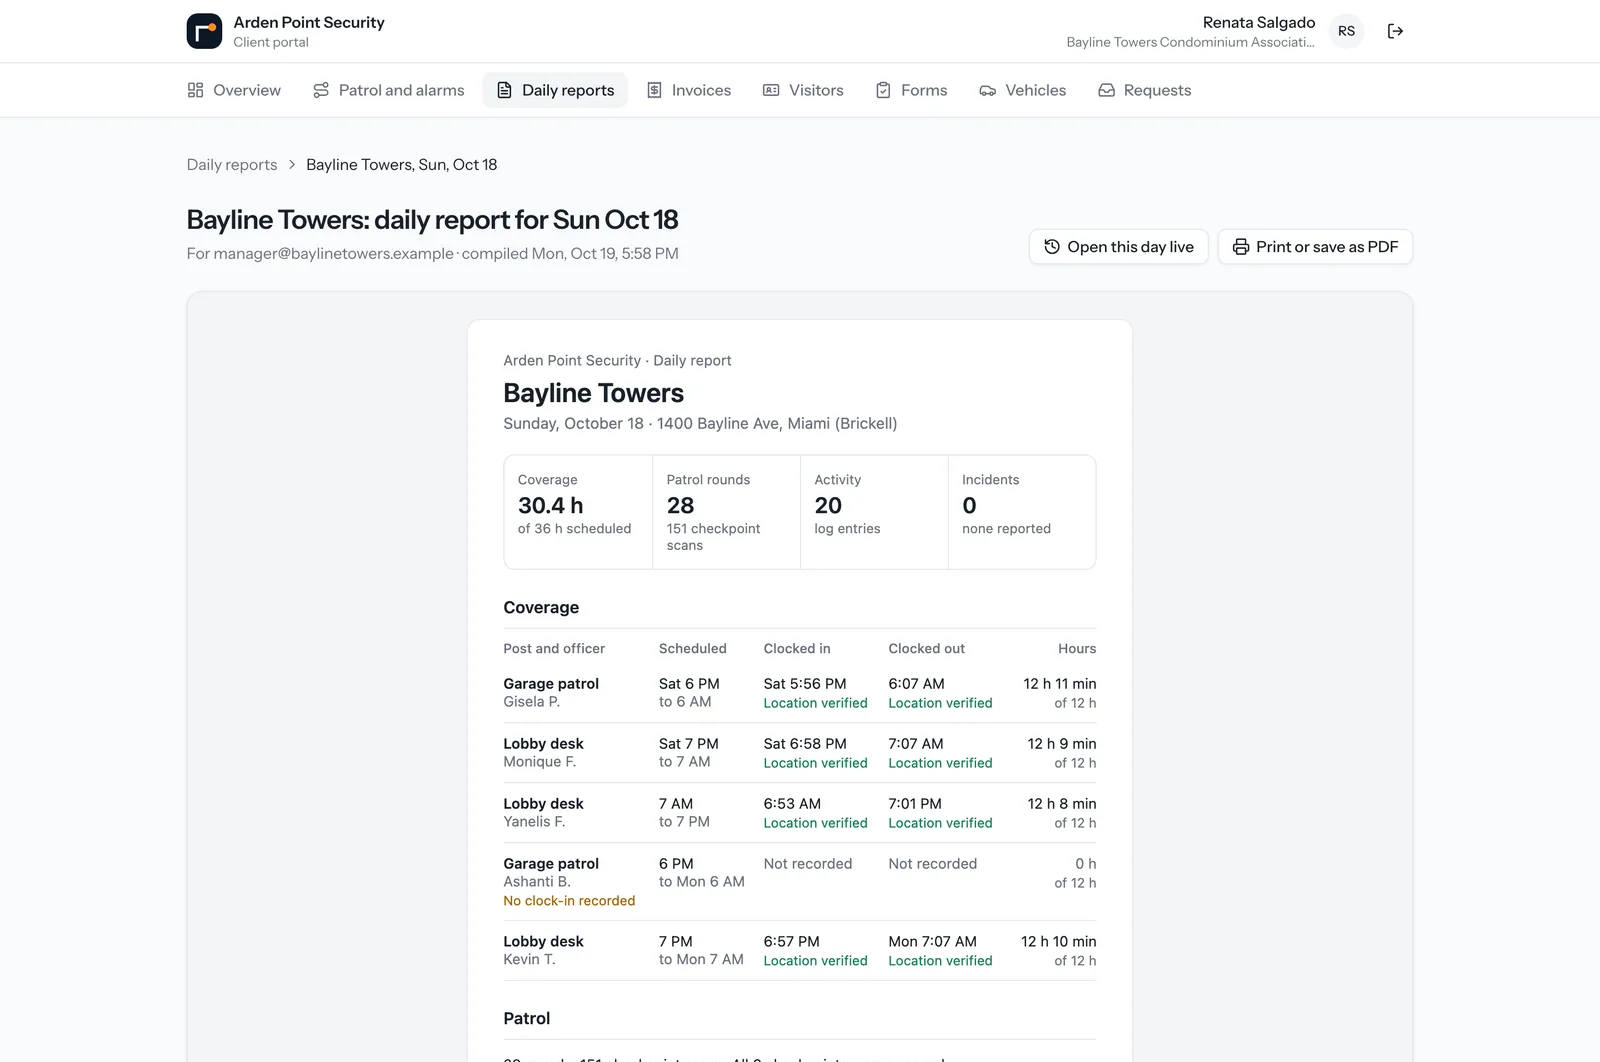Click the Daily reports document icon
The height and width of the screenshot is (1062, 1600).
click(x=505, y=90)
